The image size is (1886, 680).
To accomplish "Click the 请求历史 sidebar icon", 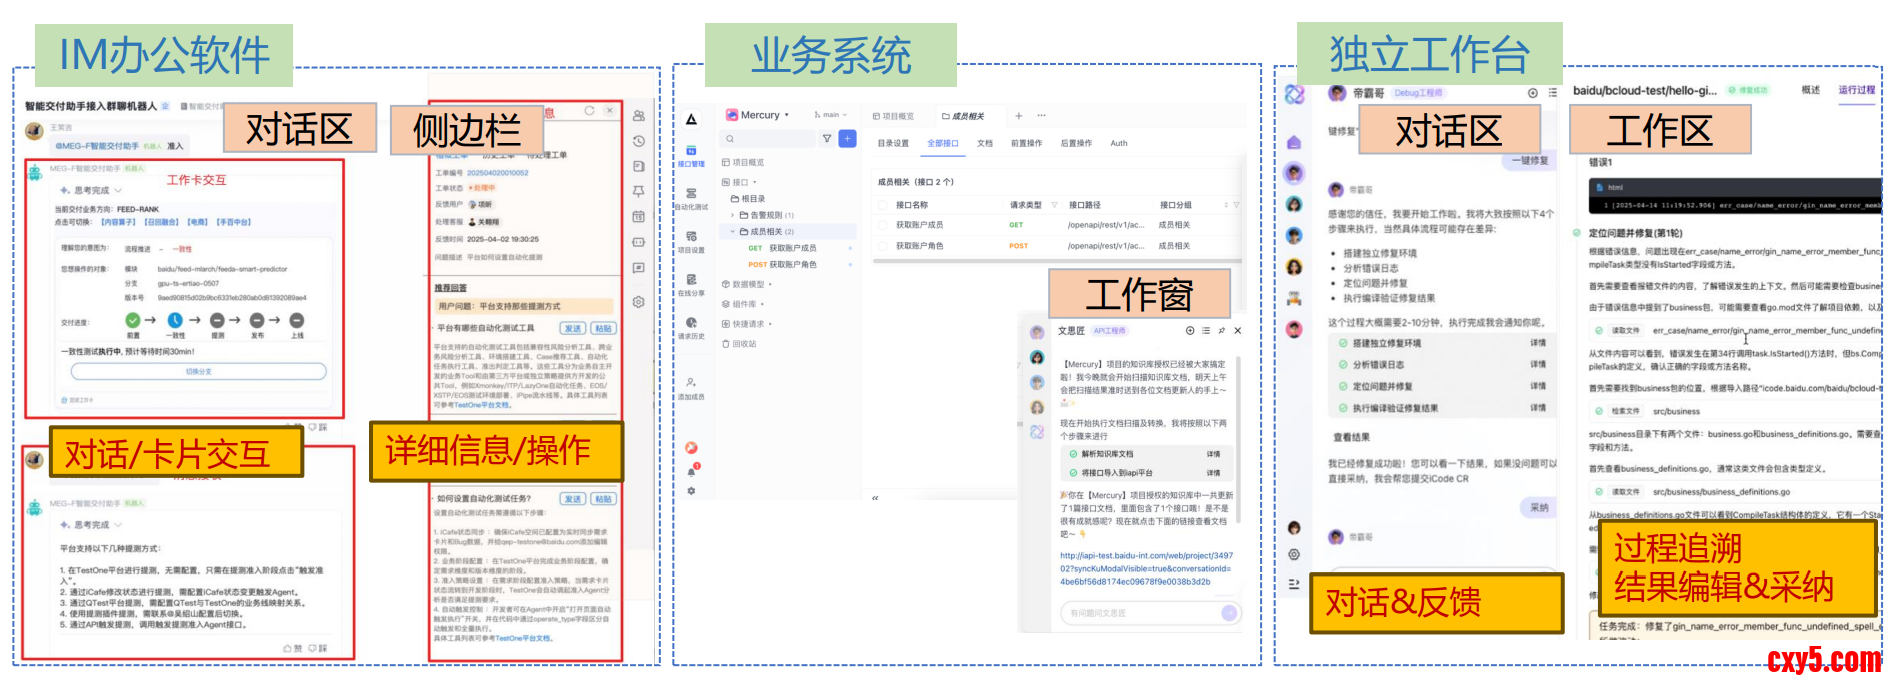I will (691, 327).
